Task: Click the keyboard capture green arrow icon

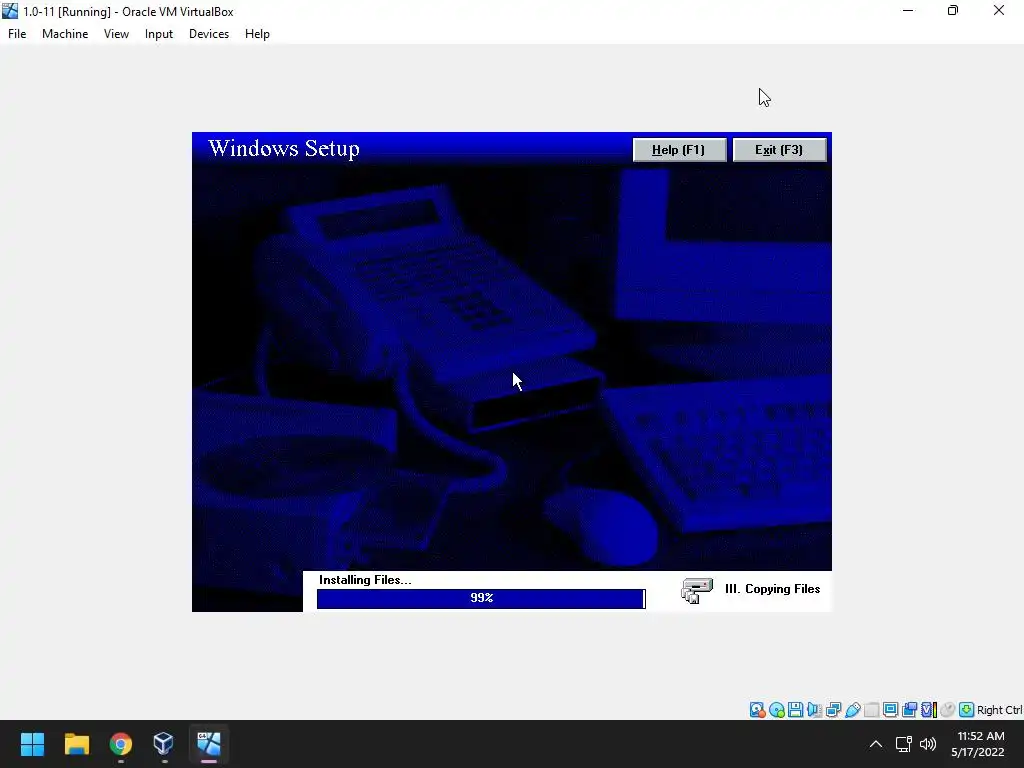Action: (967, 710)
